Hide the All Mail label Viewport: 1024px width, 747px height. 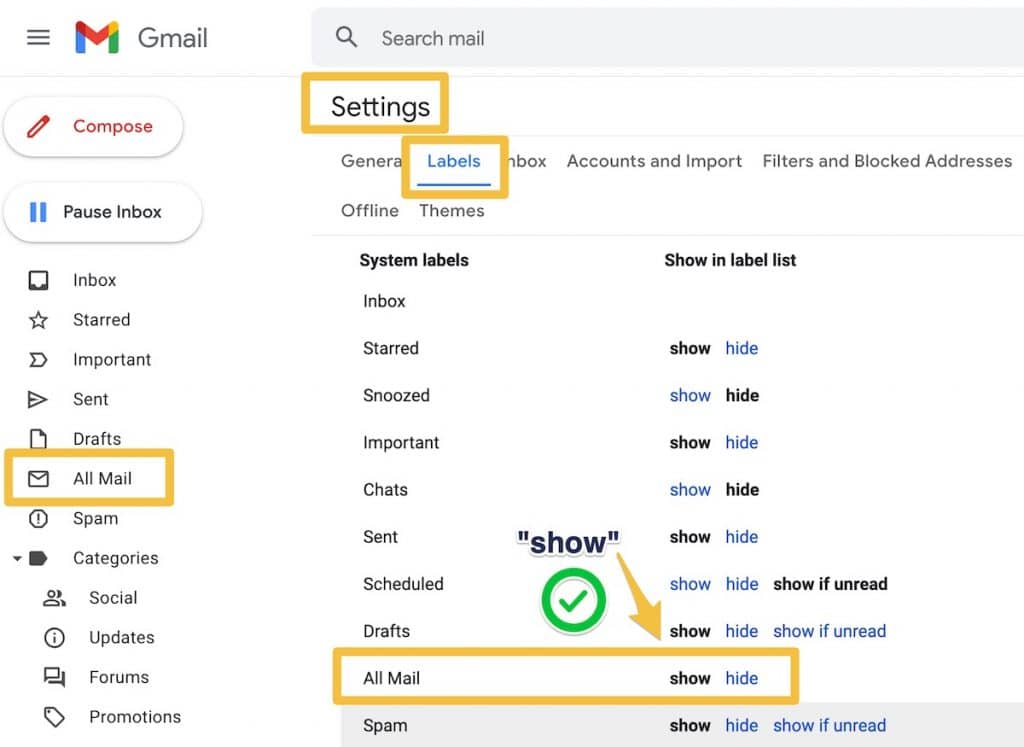tap(742, 678)
